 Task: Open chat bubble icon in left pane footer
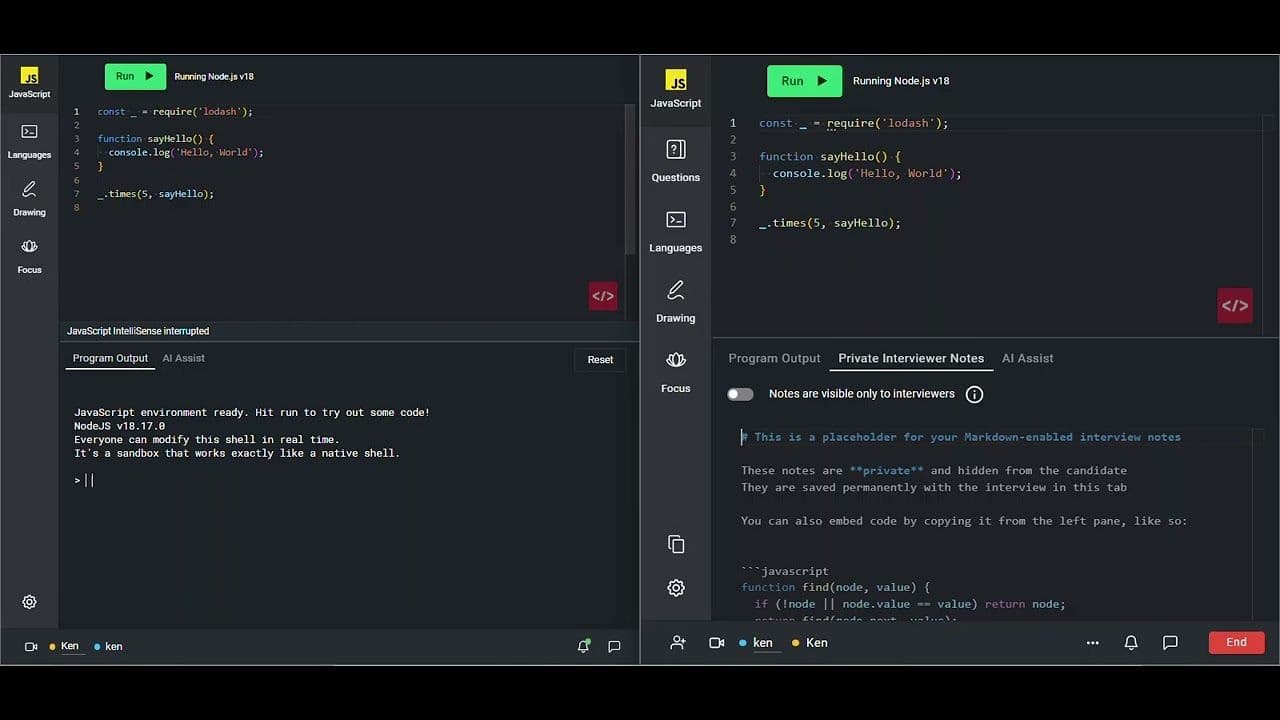(x=614, y=647)
